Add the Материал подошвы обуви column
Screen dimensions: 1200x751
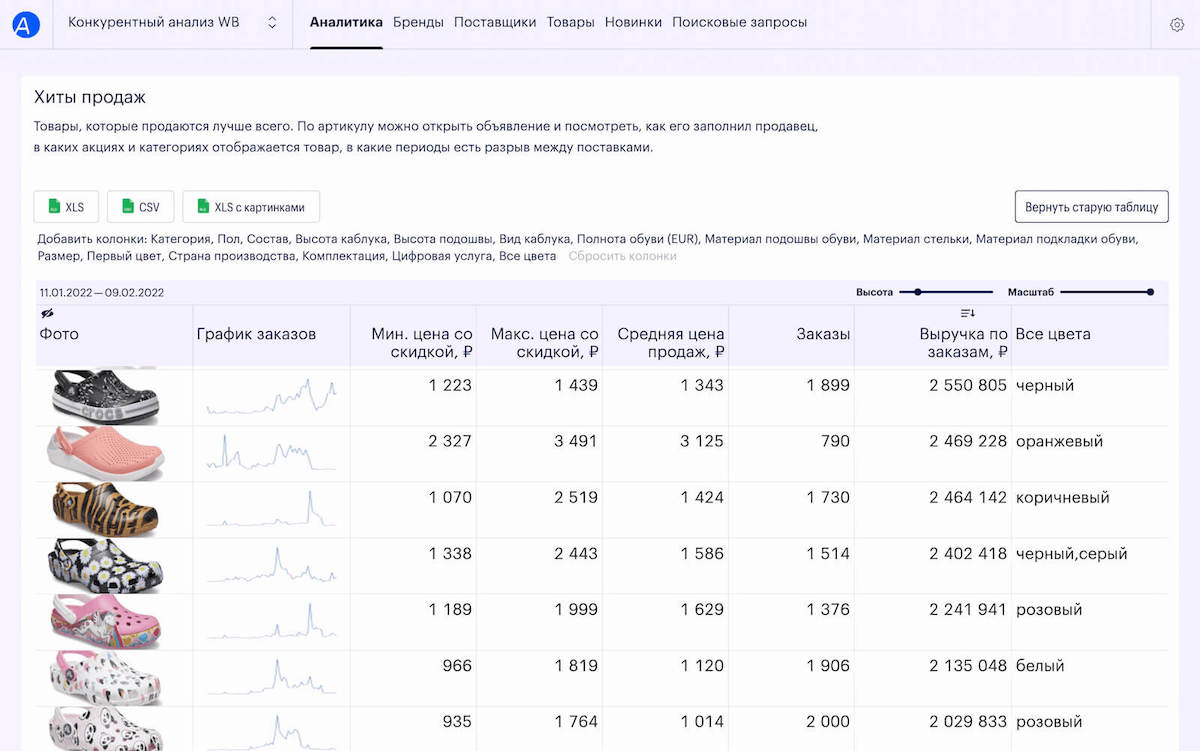coord(781,240)
